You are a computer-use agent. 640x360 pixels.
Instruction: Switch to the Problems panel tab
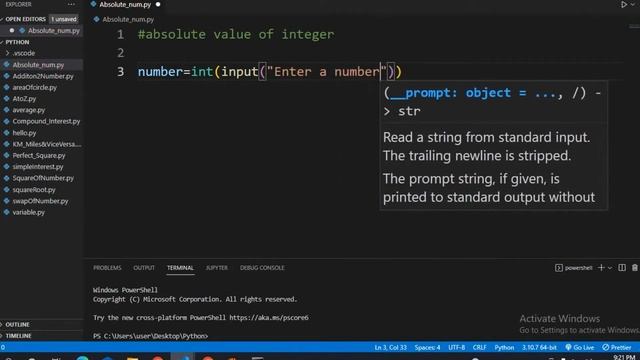click(x=107, y=268)
